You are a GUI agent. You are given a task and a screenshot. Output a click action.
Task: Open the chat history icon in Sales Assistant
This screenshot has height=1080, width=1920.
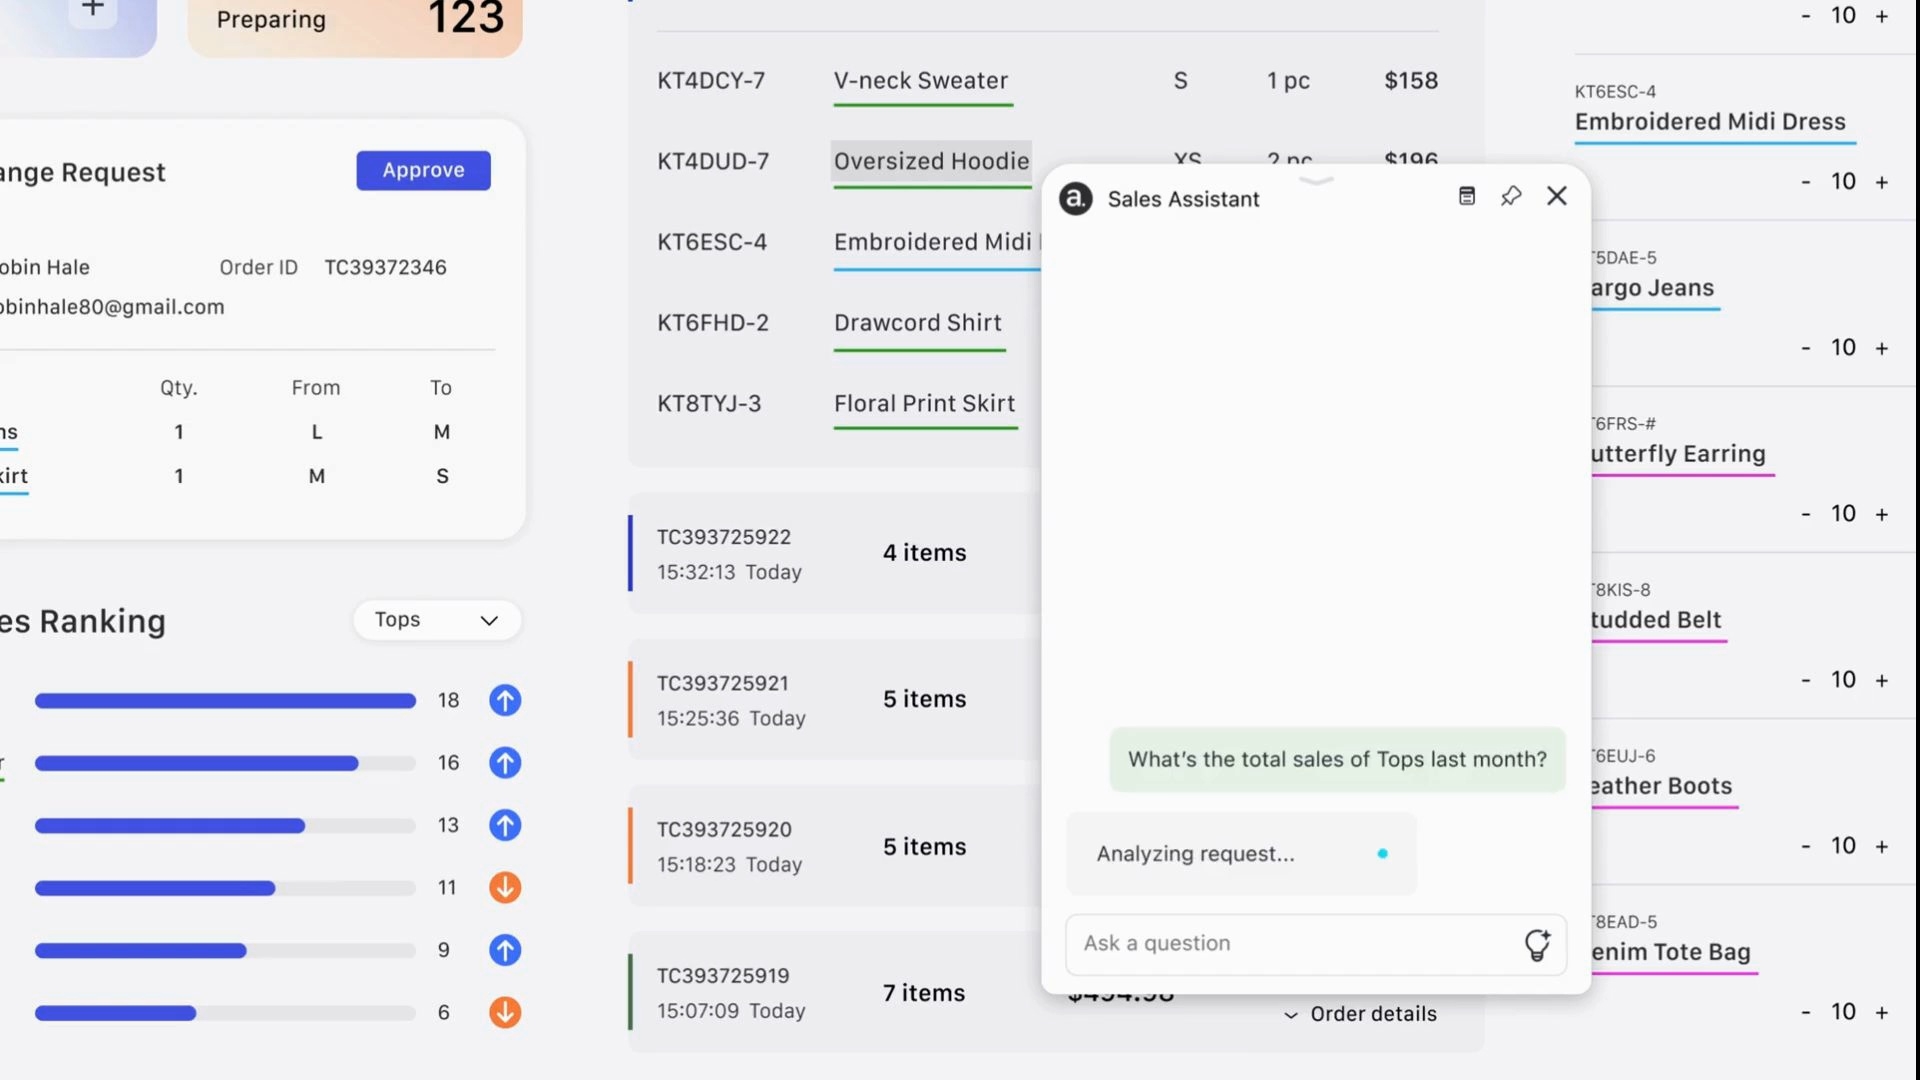point(1467,196)
